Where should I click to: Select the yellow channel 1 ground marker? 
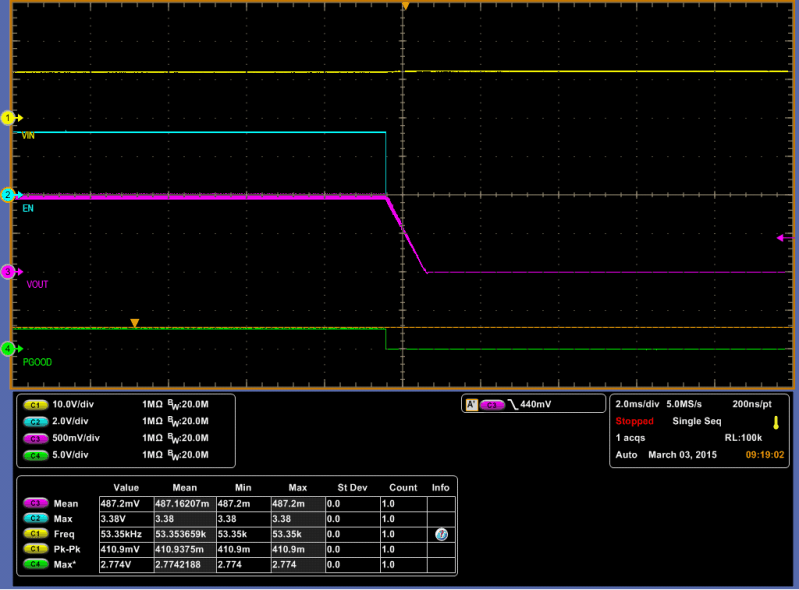[x=10, y=118]
